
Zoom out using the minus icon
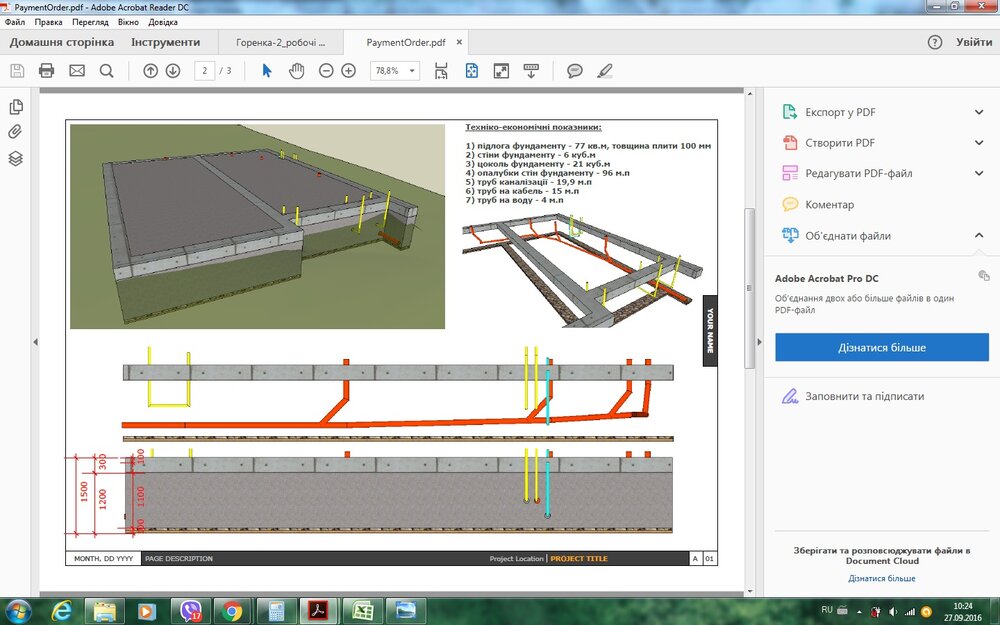click(326, 71)
